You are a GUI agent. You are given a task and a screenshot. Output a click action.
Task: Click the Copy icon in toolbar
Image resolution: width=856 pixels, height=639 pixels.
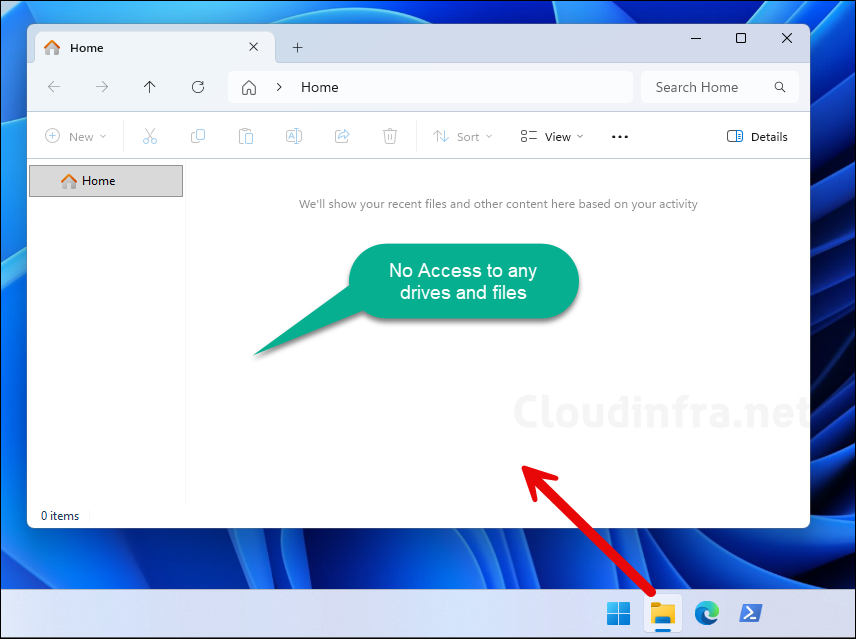(198, 136)
